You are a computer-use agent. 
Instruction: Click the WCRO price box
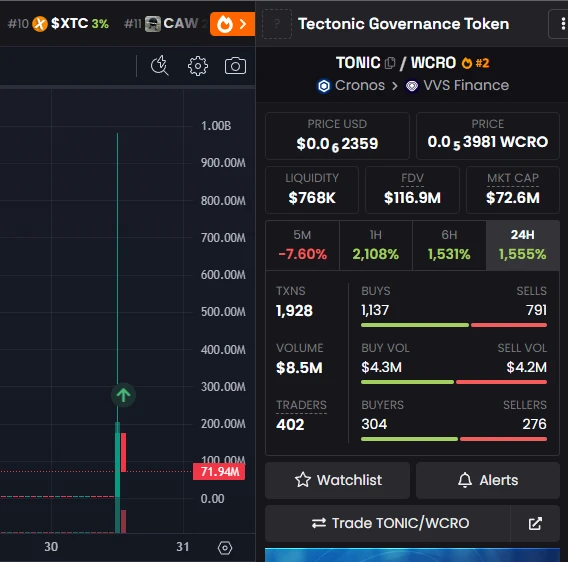(x=488, y=136)
